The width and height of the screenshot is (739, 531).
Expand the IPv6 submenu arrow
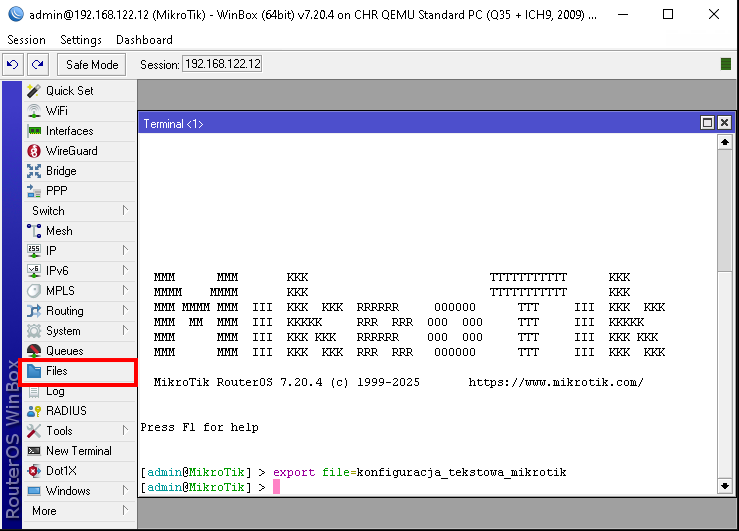125,270
